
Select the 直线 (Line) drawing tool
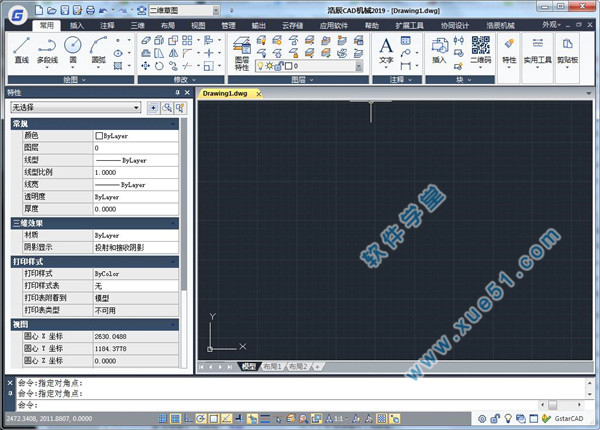tap(21, 48)
